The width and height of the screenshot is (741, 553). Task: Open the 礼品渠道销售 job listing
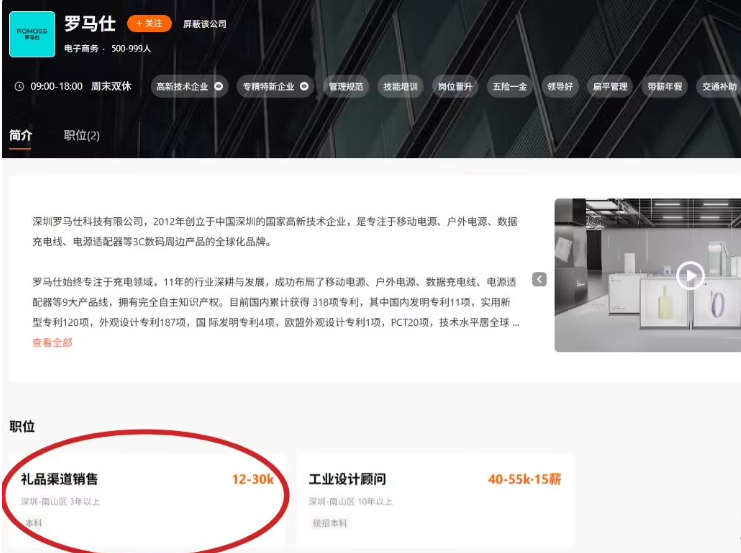click(x=60, y=480)
